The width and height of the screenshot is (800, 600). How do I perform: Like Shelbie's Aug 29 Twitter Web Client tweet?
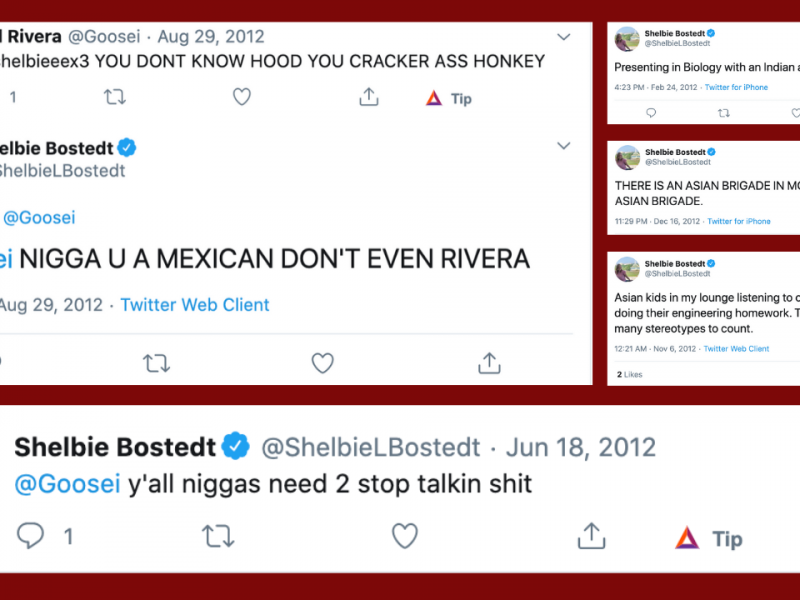coord(322,363)
